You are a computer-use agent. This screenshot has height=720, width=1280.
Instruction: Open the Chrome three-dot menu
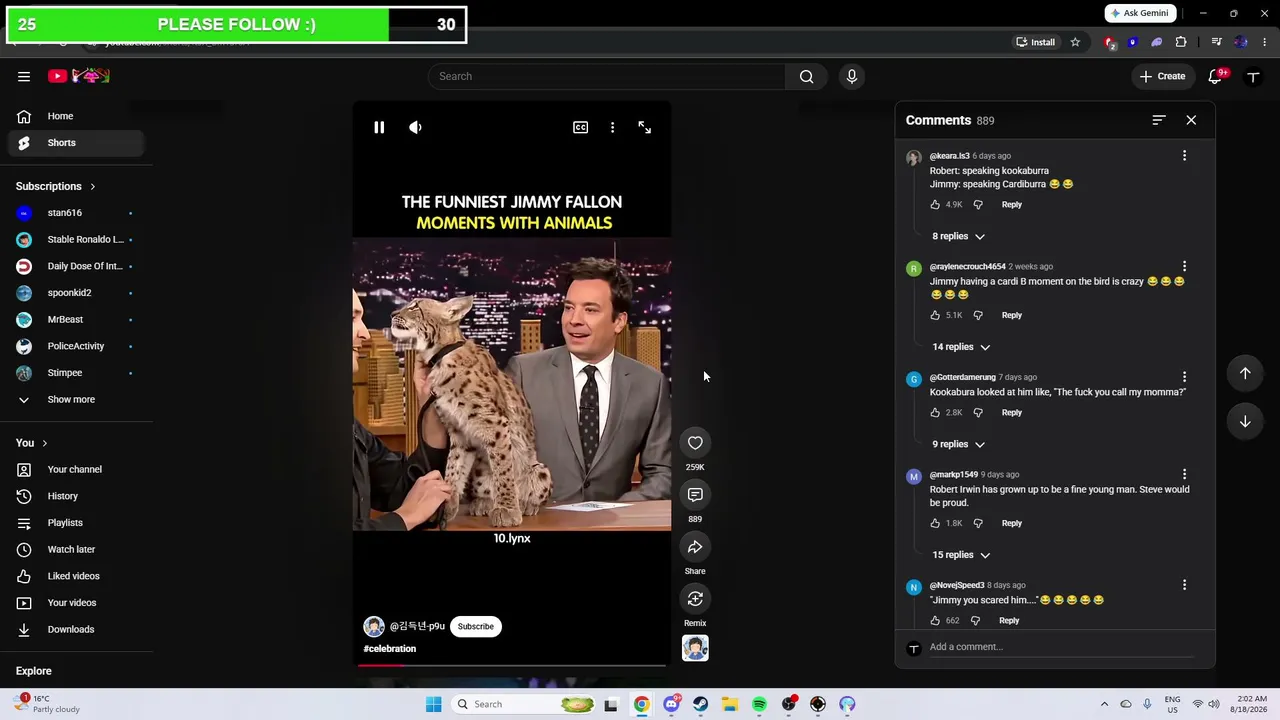click(1266, 42)
